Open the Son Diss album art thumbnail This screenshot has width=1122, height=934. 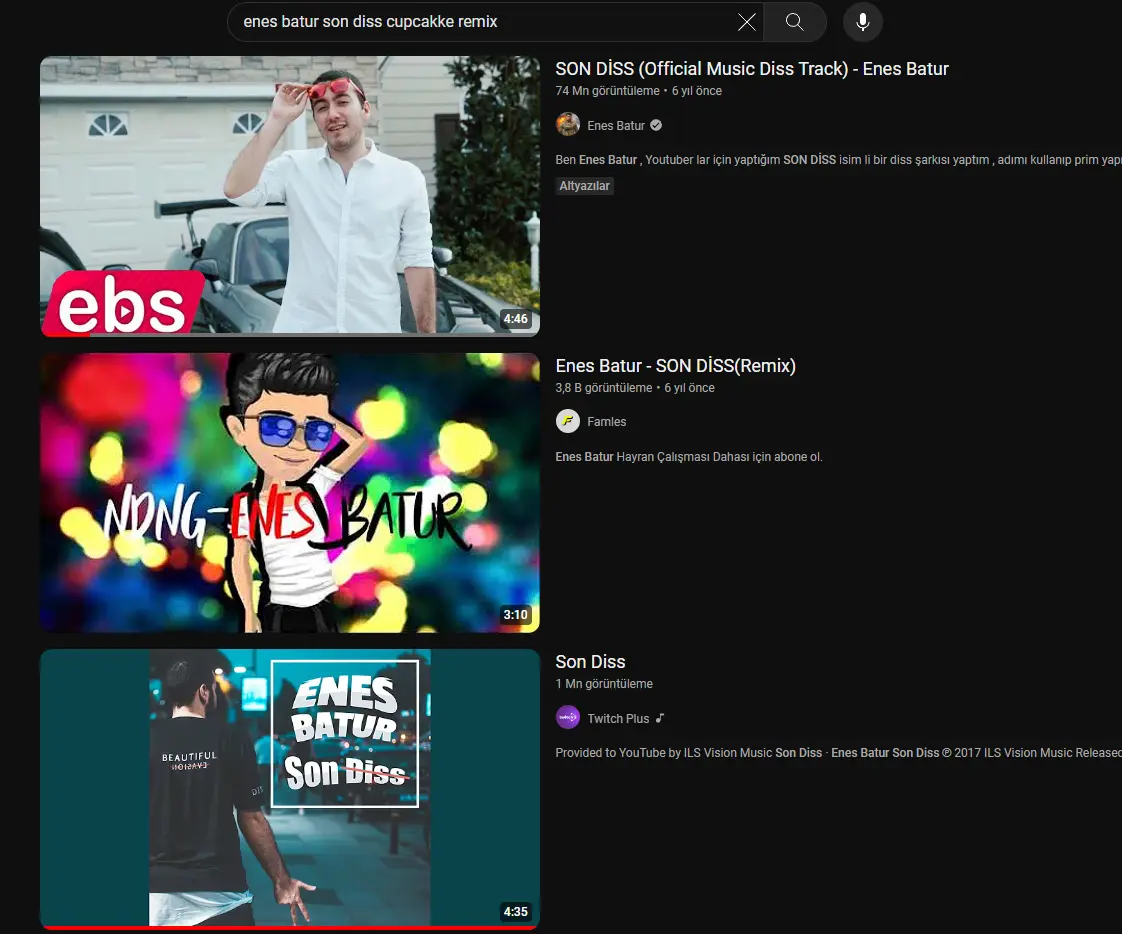click(290, 789)
